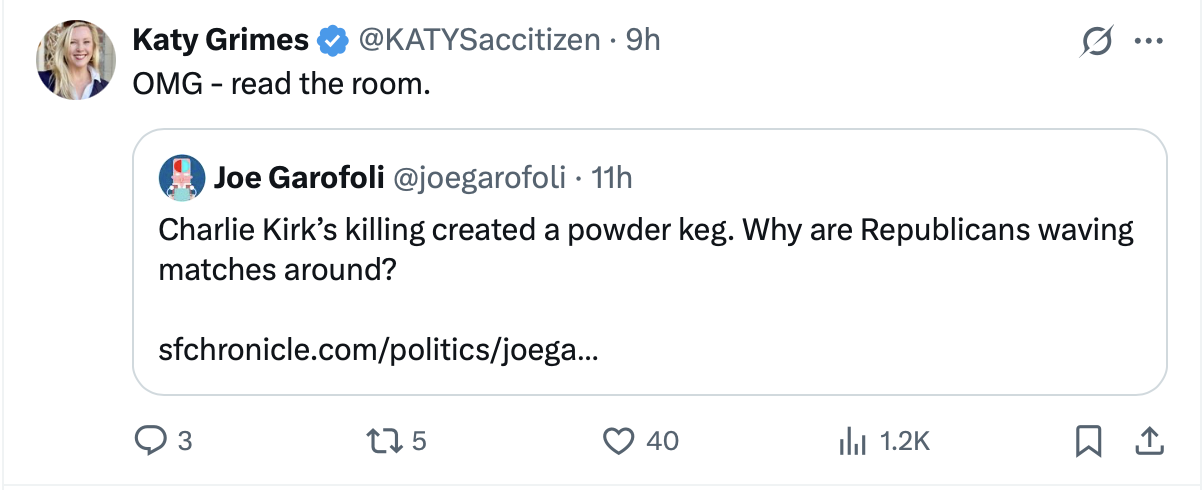Viewport: 1202px width, 490px height.
Task: Click the Joe Garofoli name in quote
Action: 299,178
